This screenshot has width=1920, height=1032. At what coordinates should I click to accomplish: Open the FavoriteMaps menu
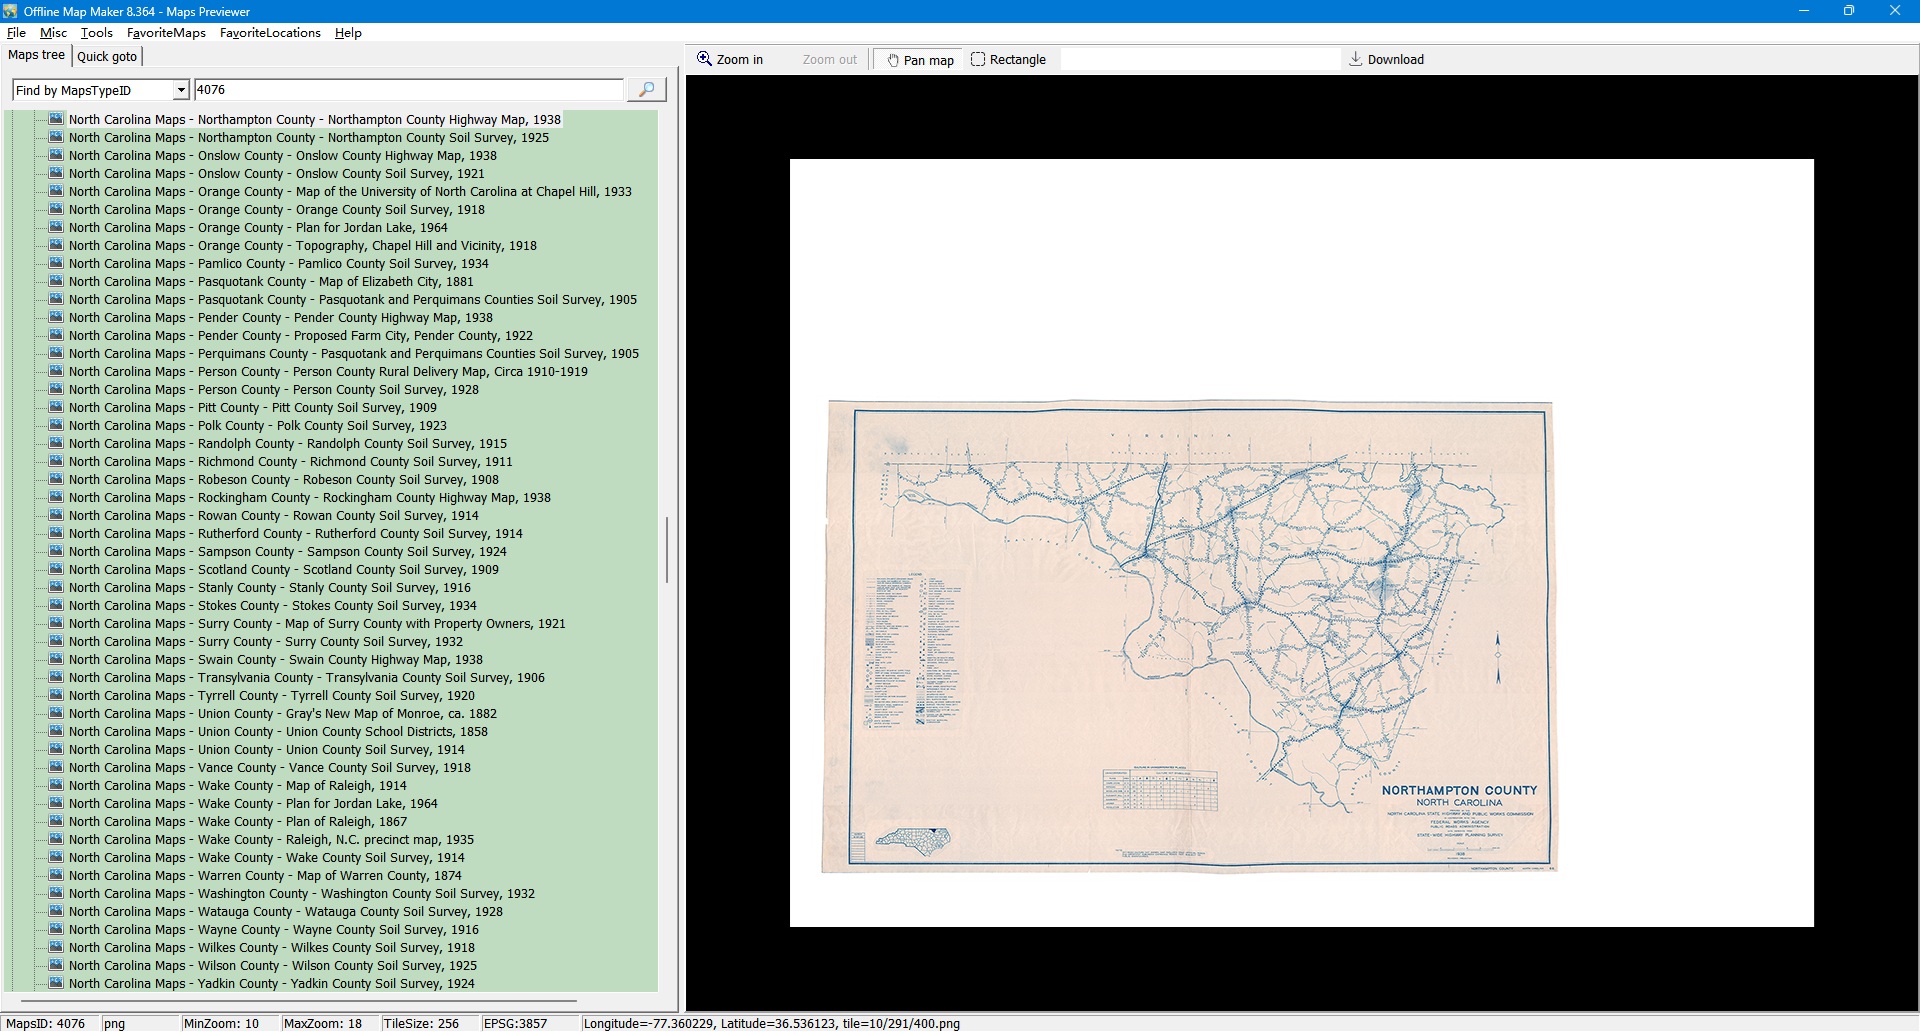[x=166, y=33]
